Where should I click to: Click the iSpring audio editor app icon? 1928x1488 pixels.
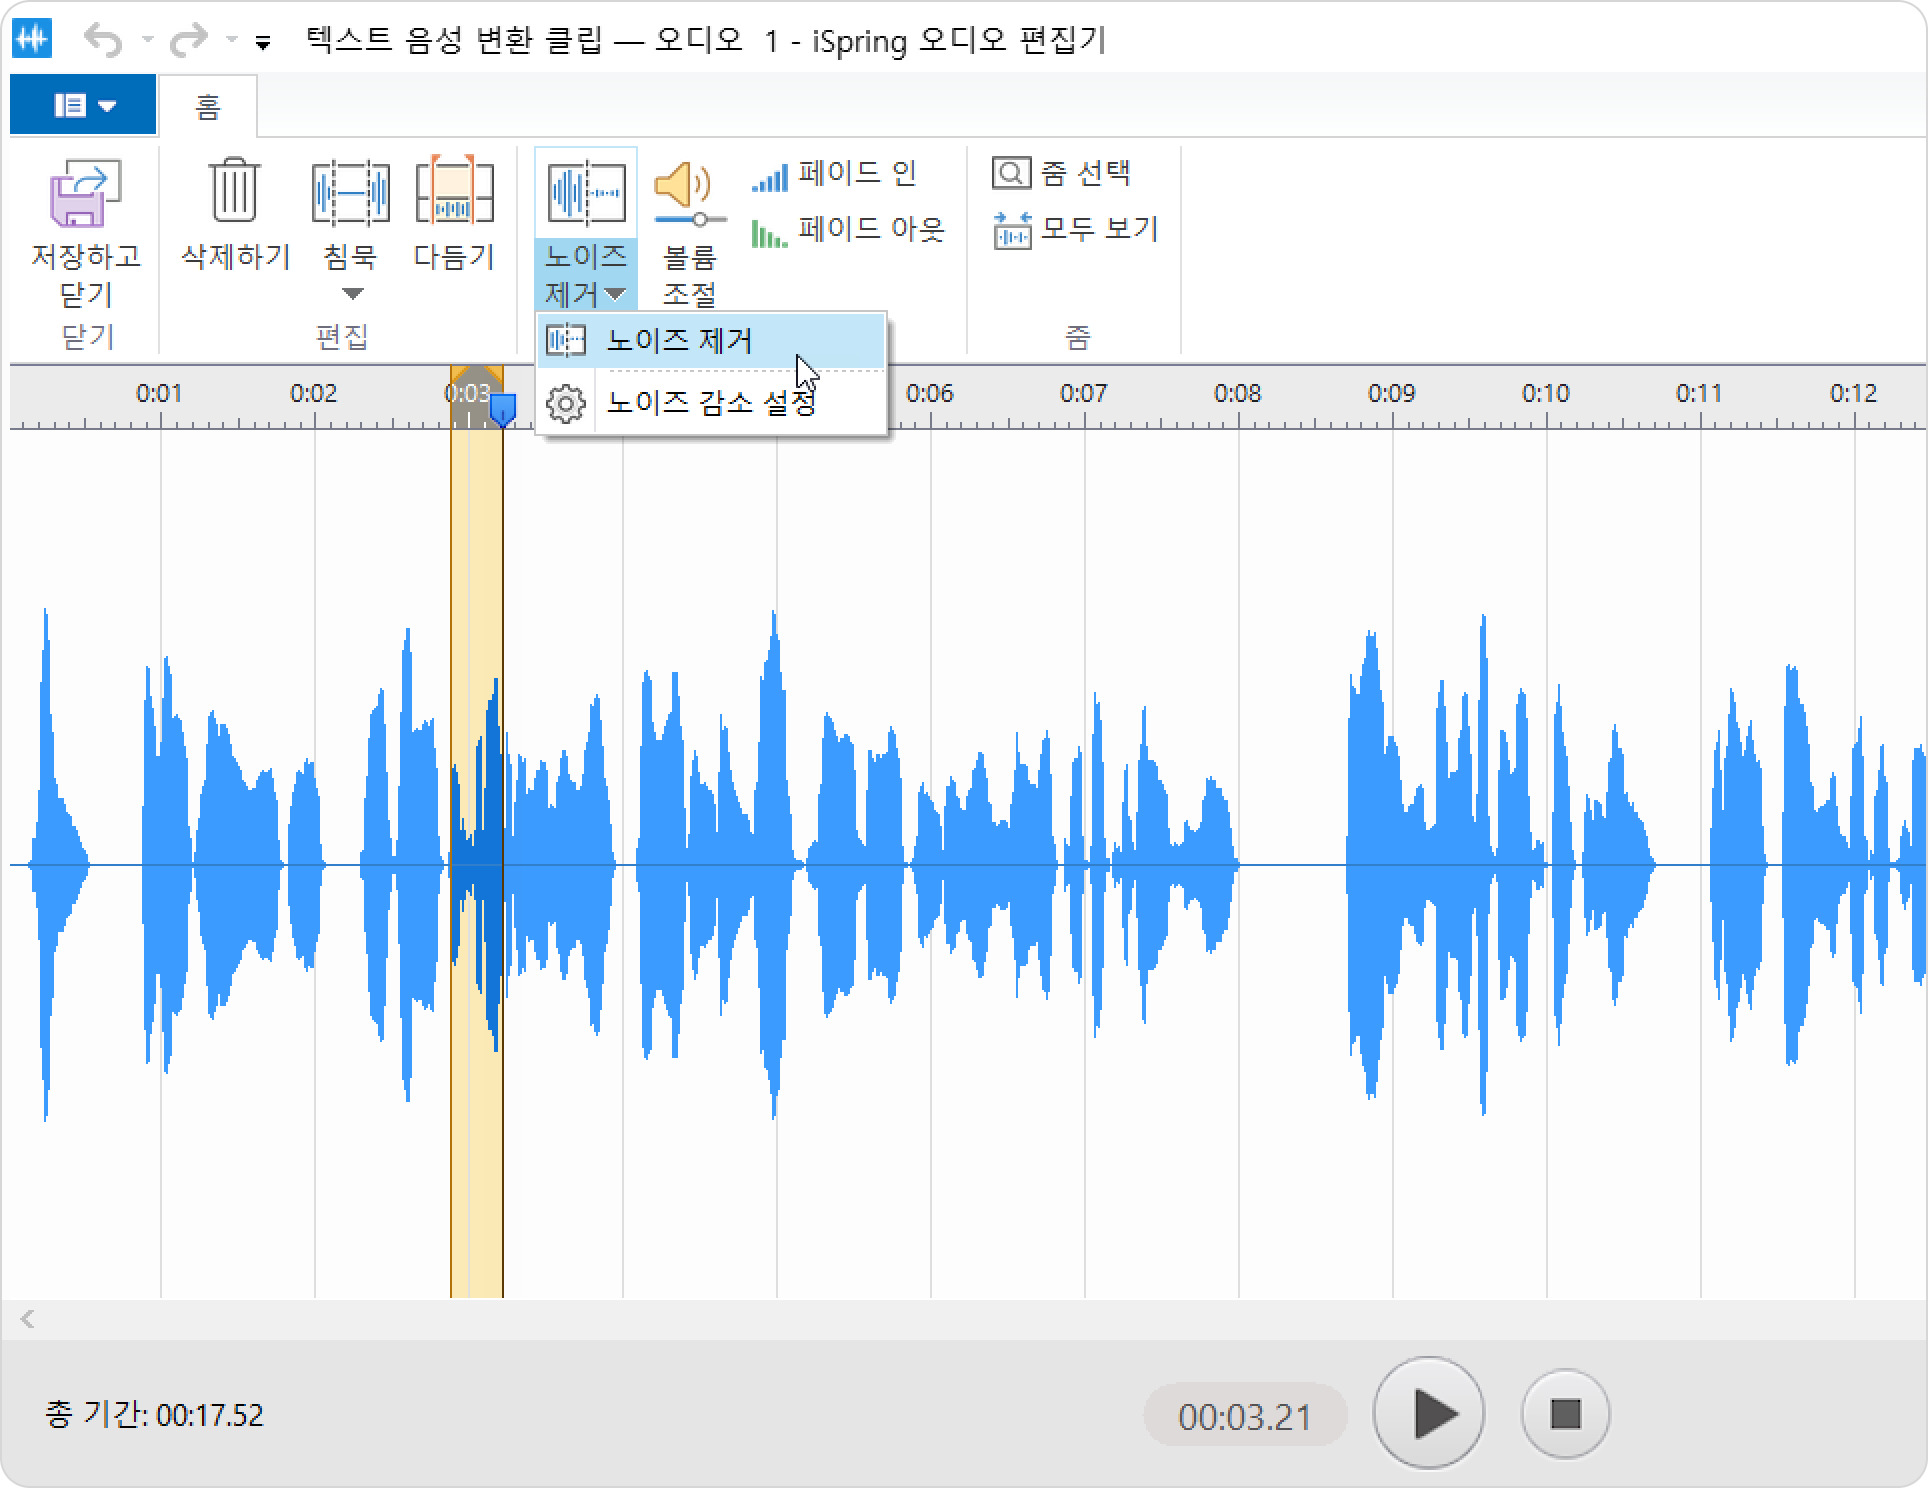33,40
